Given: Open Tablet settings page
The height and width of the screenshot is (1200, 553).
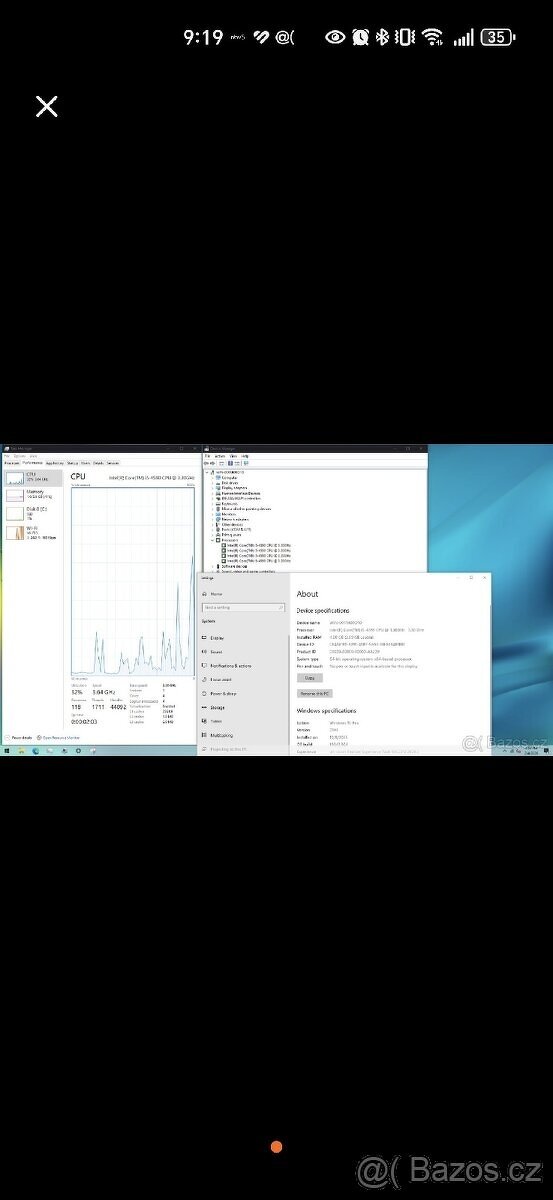Looking at the screenshot, I should tap(212, 721).
